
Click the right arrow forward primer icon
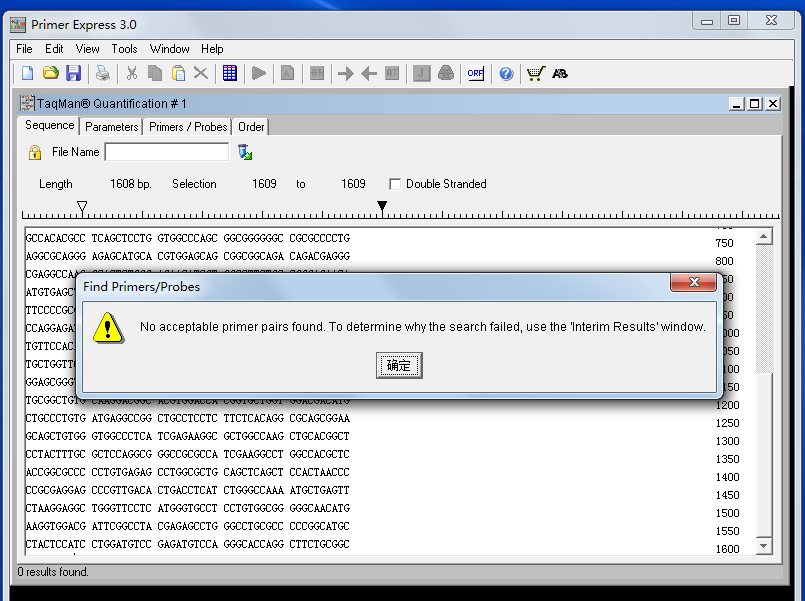[346, 73]
